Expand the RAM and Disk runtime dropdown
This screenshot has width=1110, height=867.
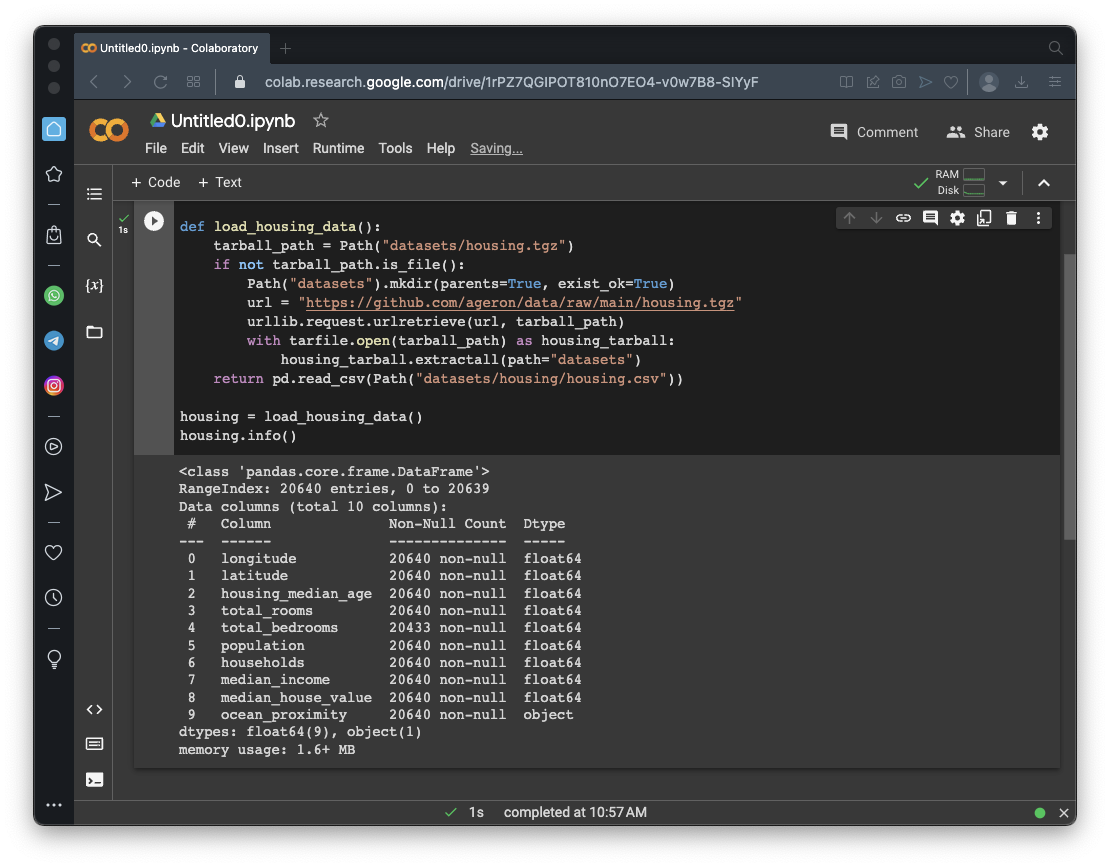[1003, 183]
